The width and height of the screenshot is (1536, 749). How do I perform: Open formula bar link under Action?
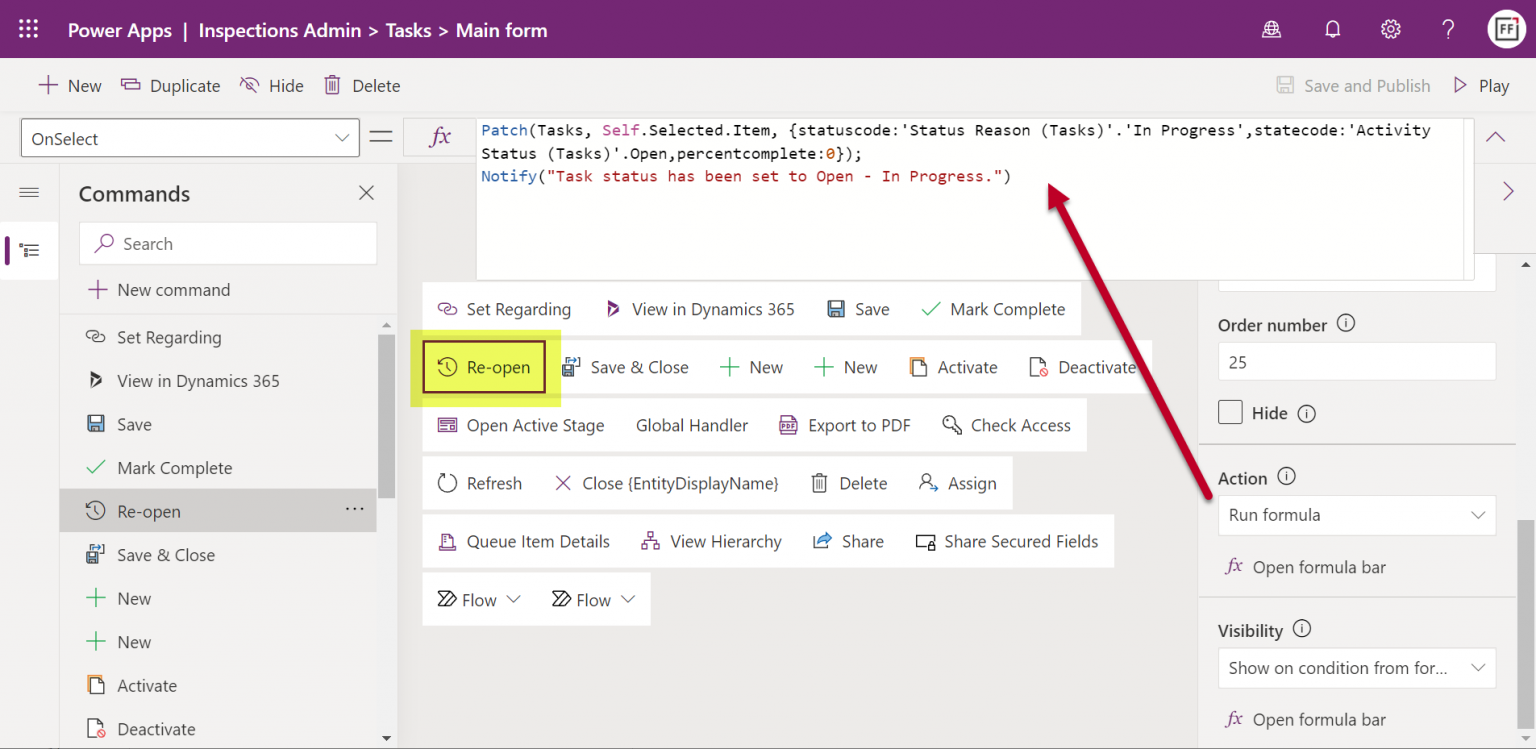[1306, 567]
